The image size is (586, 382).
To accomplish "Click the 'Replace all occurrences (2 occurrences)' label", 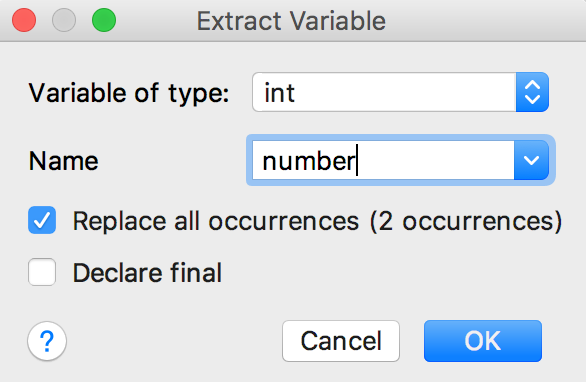I will tap(317, 221).
